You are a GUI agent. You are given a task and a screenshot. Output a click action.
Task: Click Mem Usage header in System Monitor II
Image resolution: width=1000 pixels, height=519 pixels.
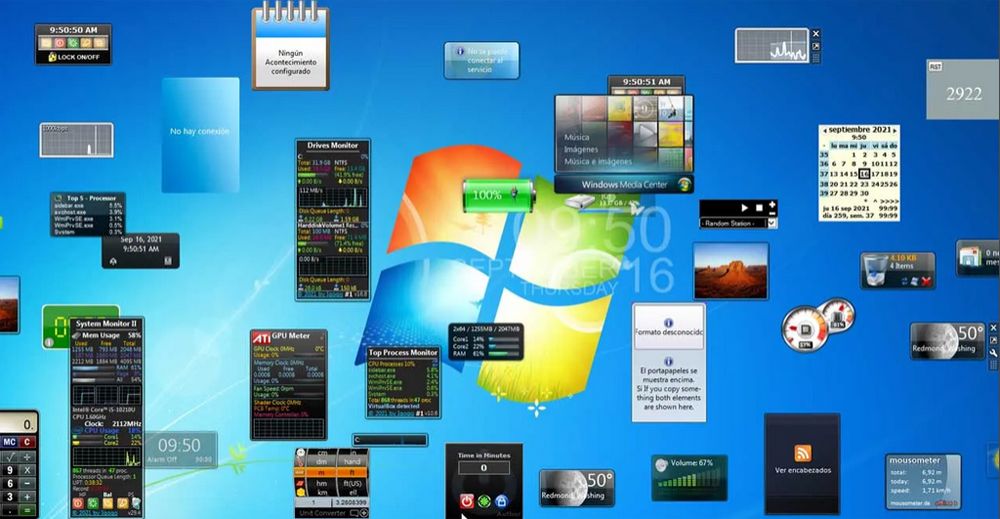[x=101, y=335]
